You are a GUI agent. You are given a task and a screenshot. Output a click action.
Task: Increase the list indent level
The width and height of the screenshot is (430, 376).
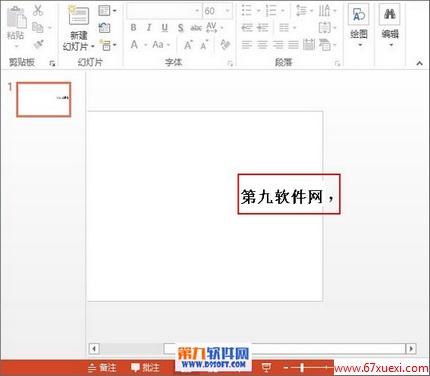pos(263,28)
